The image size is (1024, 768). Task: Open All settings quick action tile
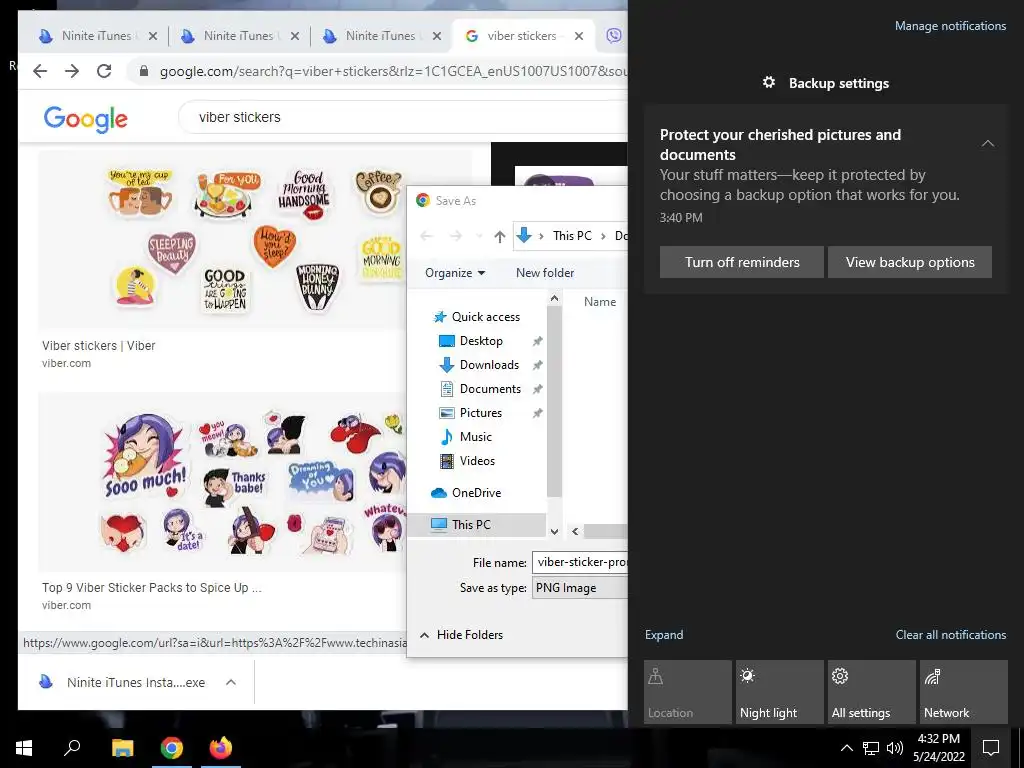tap(872, 692)
